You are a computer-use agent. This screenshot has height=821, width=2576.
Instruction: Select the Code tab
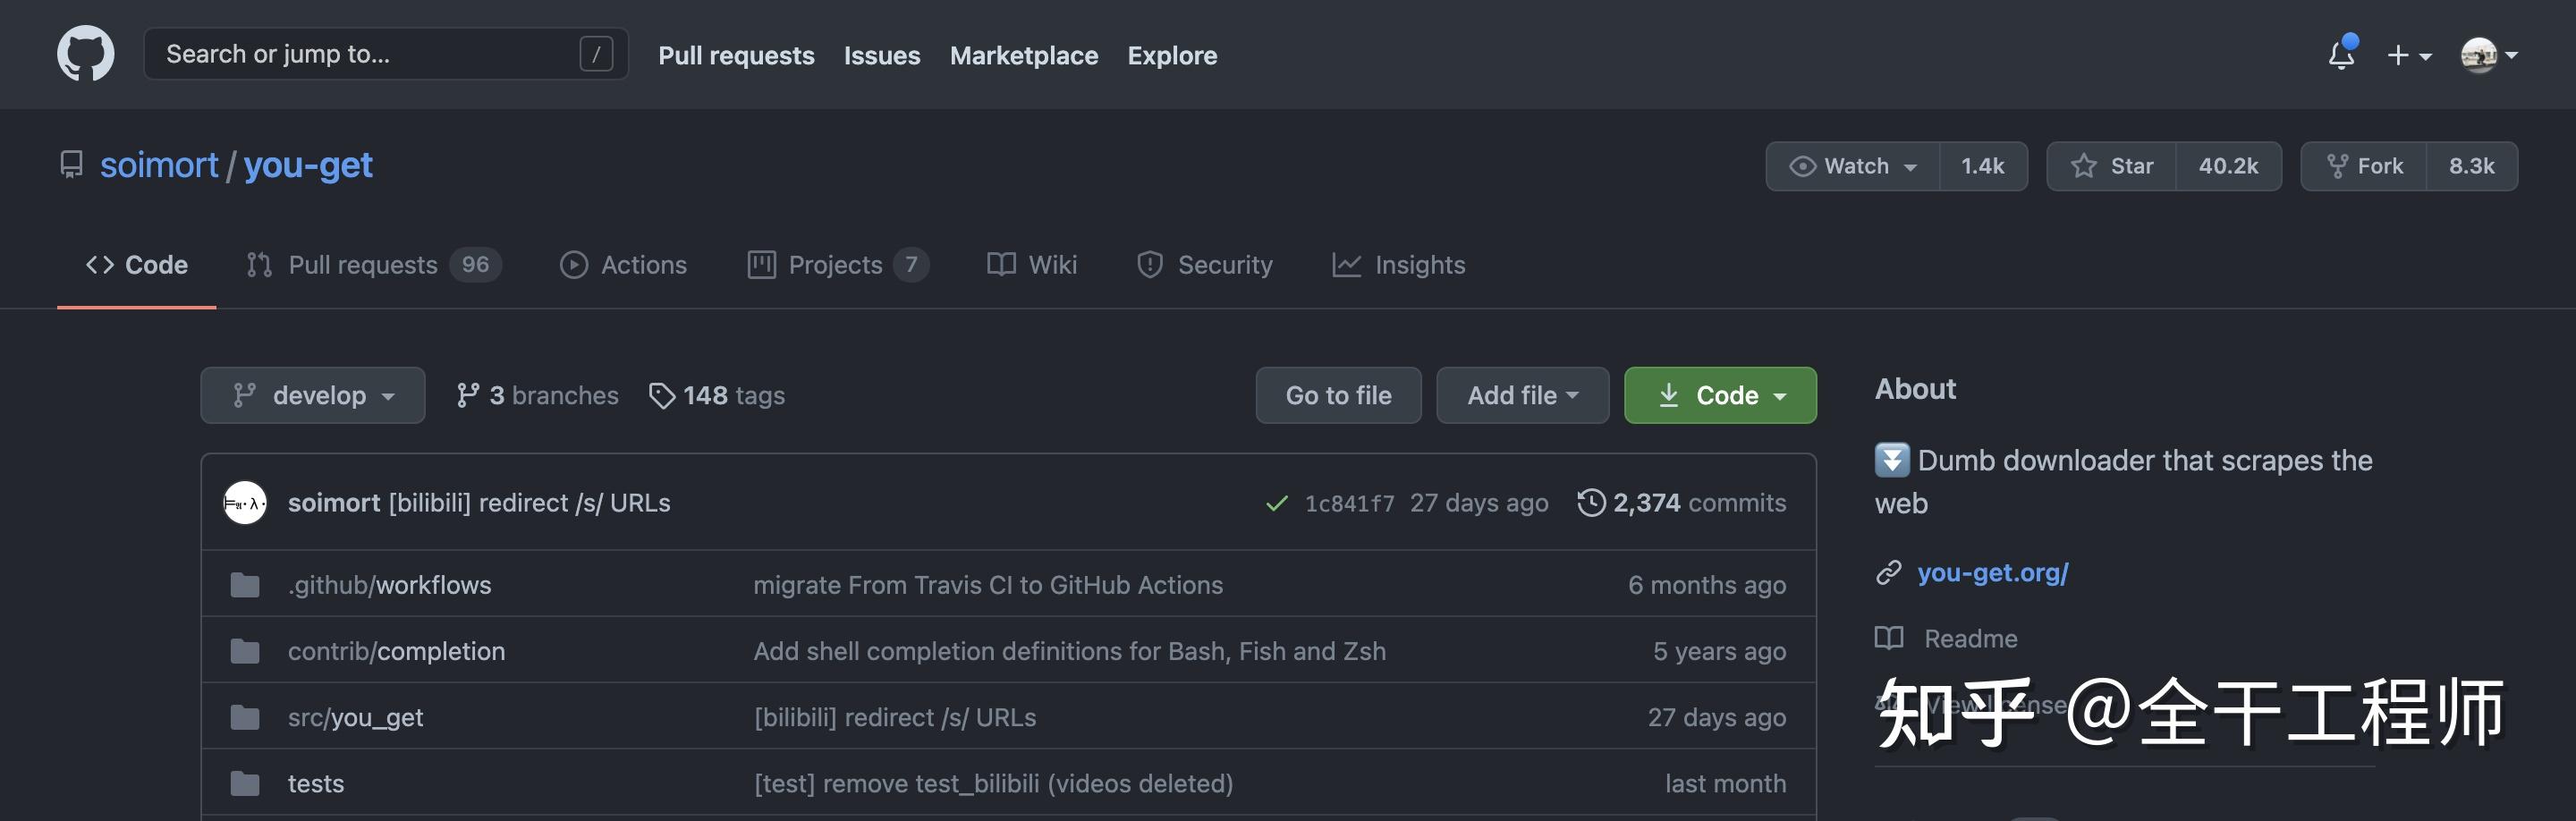coord(137,265)
